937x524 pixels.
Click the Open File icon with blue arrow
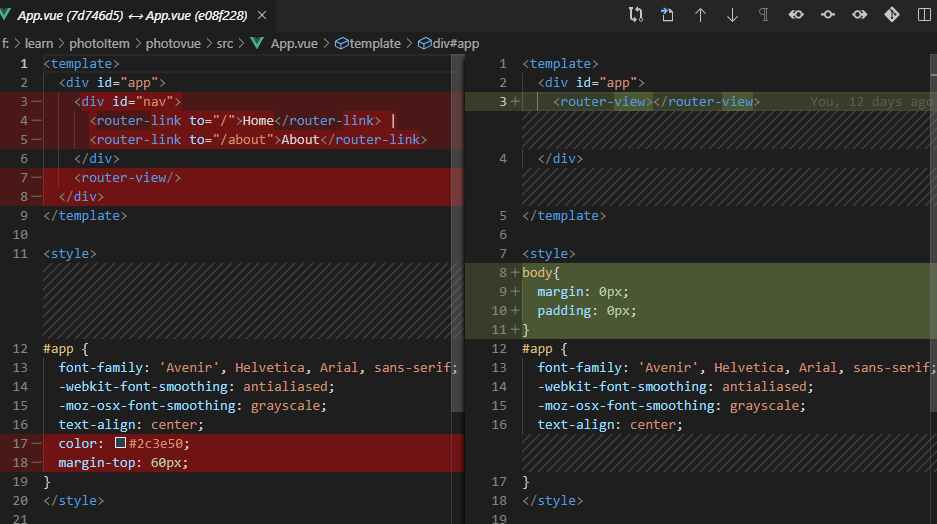coord(668,15)
